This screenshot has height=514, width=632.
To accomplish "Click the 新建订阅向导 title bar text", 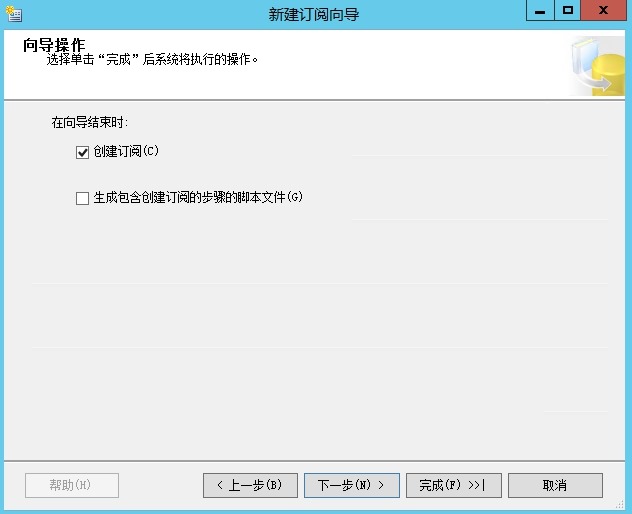I will point(312,14).
